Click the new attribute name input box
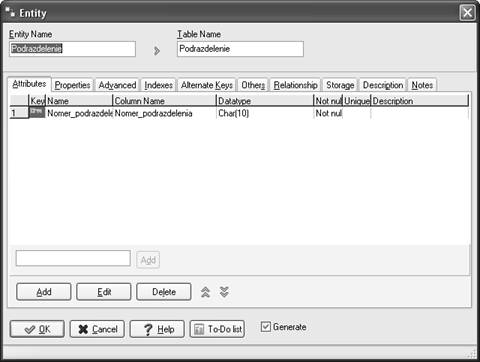Screen dimensions: 480x362 73,258
